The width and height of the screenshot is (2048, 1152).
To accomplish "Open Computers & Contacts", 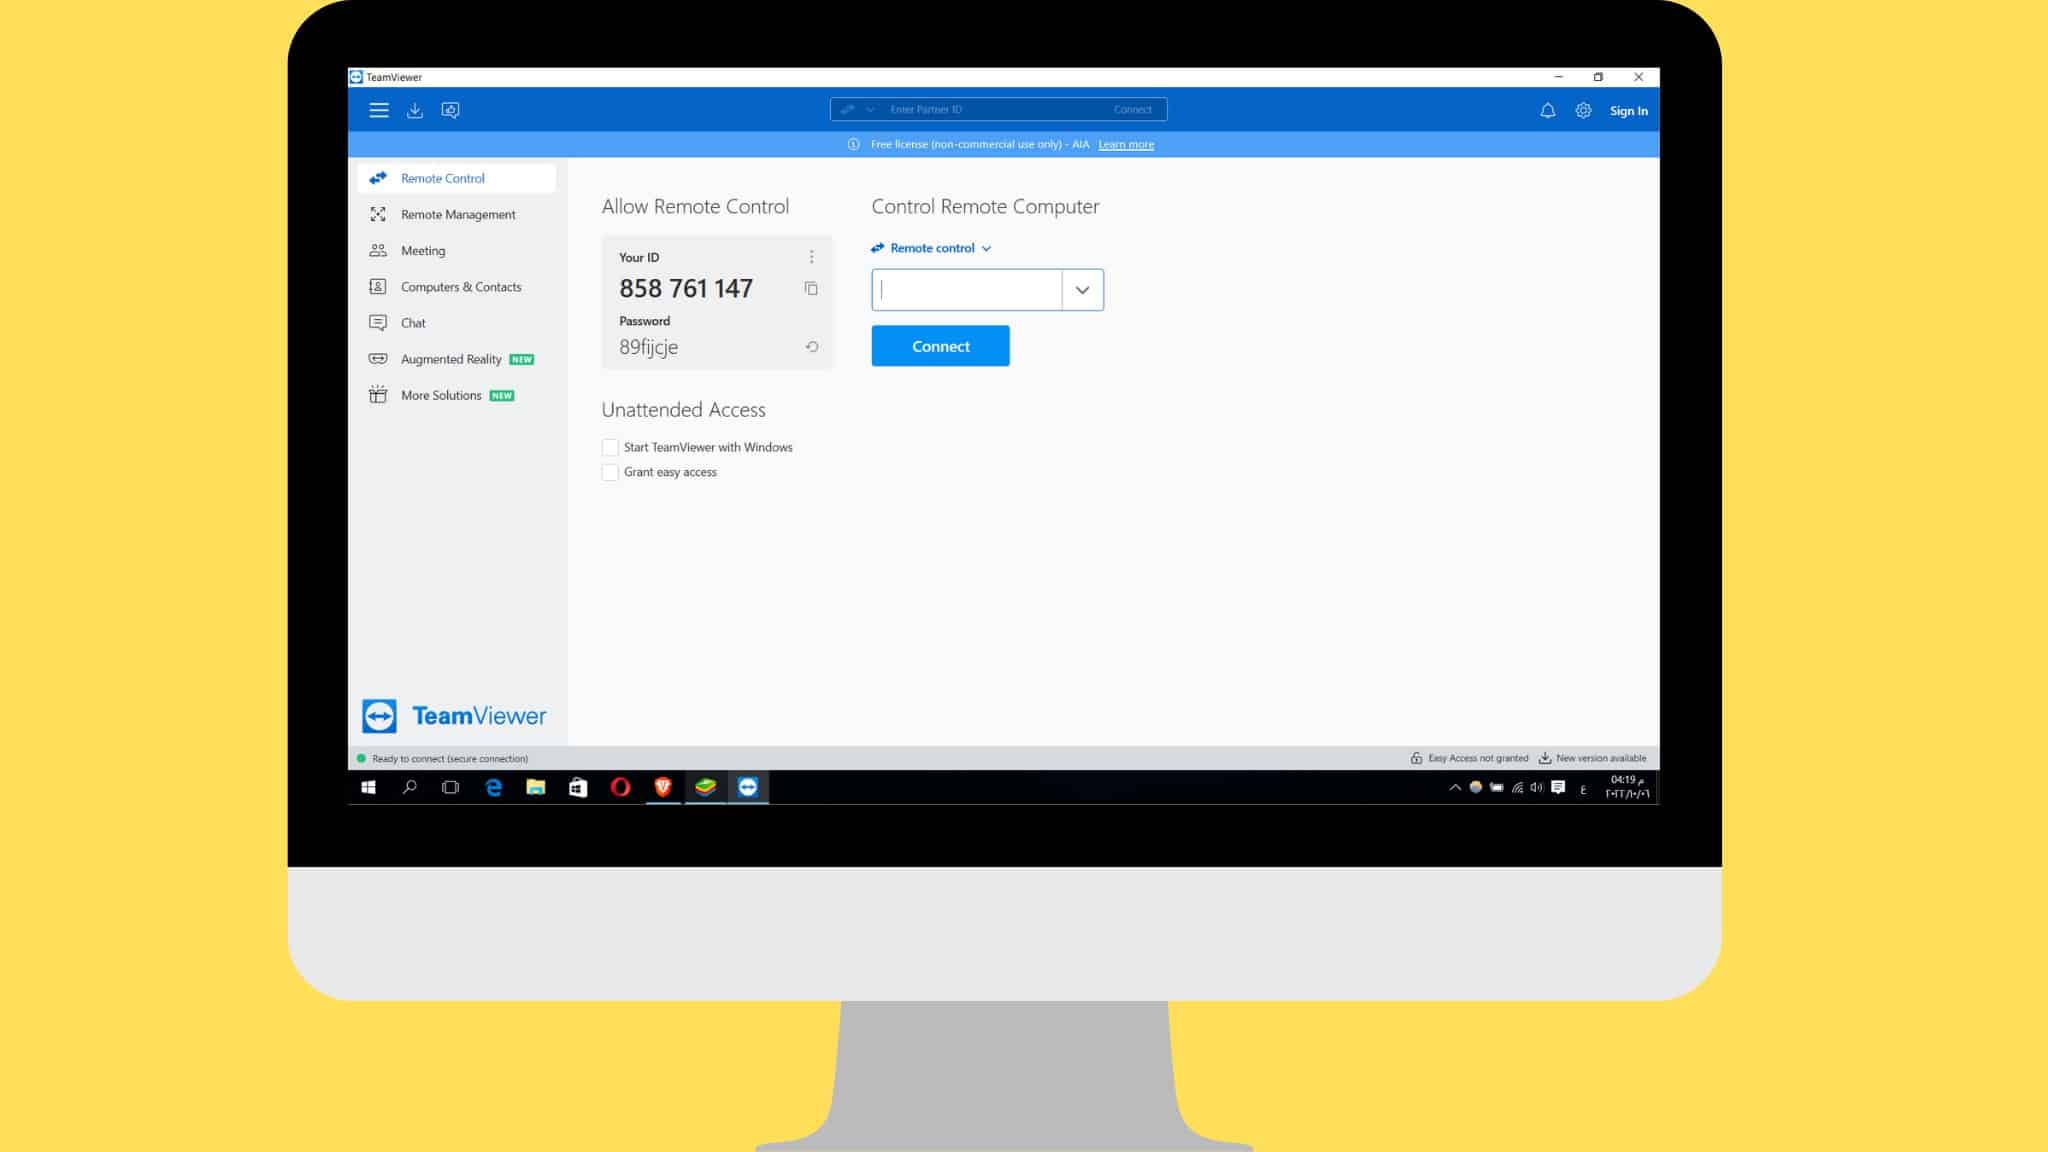I will click(456, 287).
